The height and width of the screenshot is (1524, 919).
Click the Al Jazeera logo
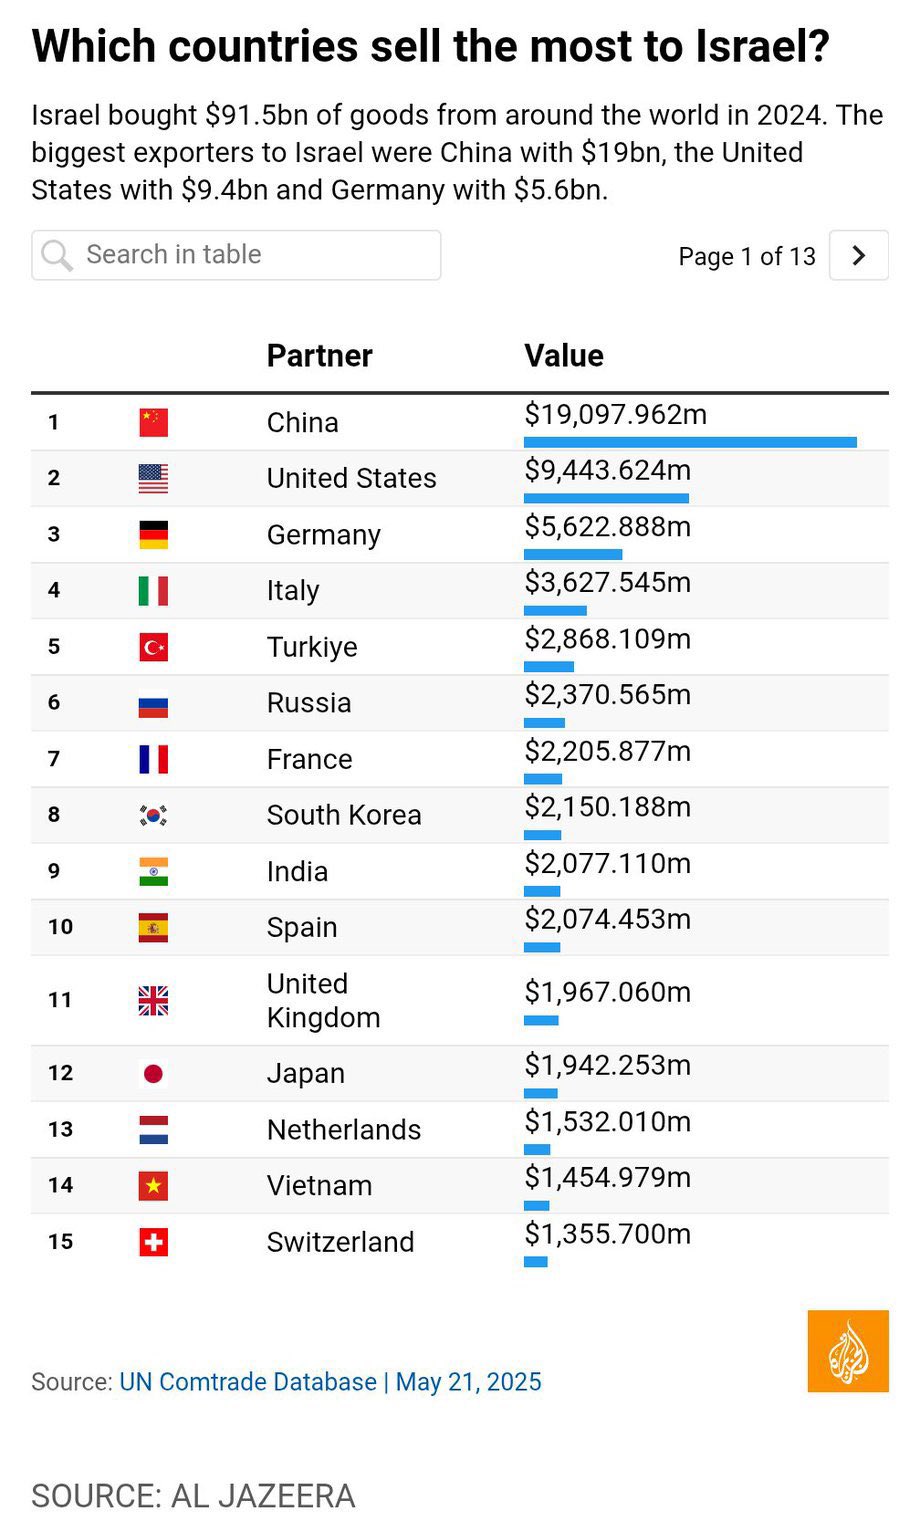[x=847, y=1350]
